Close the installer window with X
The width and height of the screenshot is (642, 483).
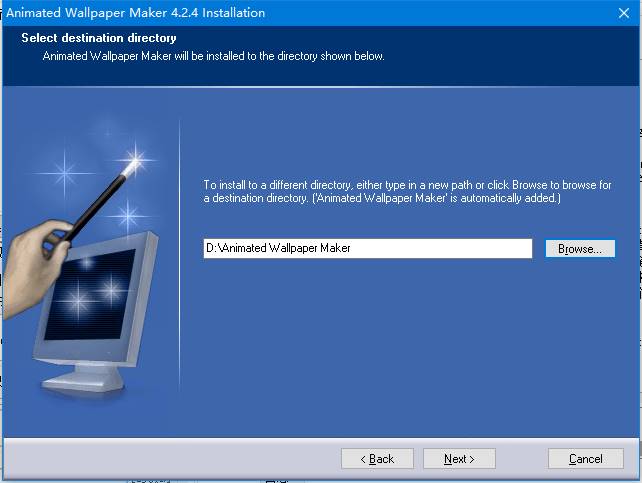pyautogui.click(x=624, y=13)
